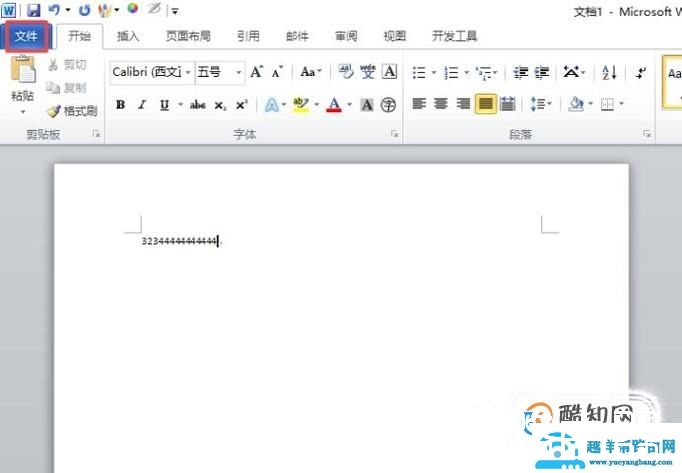Open the 视图 tab

tap(394, 37)
